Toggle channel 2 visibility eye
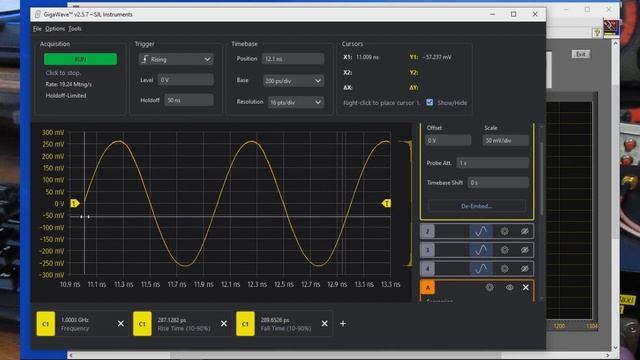This screenshot has width=640, height=360. (524, 231)
